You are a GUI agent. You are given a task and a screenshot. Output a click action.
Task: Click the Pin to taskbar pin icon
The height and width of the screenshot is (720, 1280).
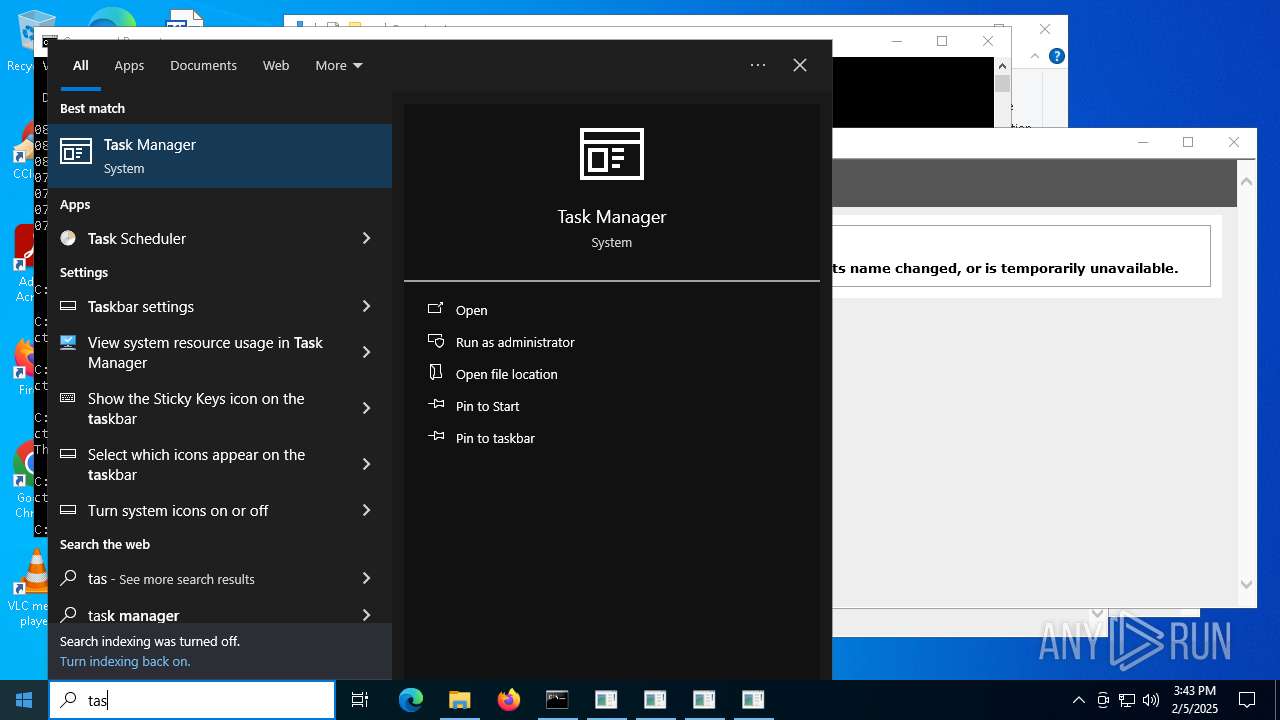point(436,437)
